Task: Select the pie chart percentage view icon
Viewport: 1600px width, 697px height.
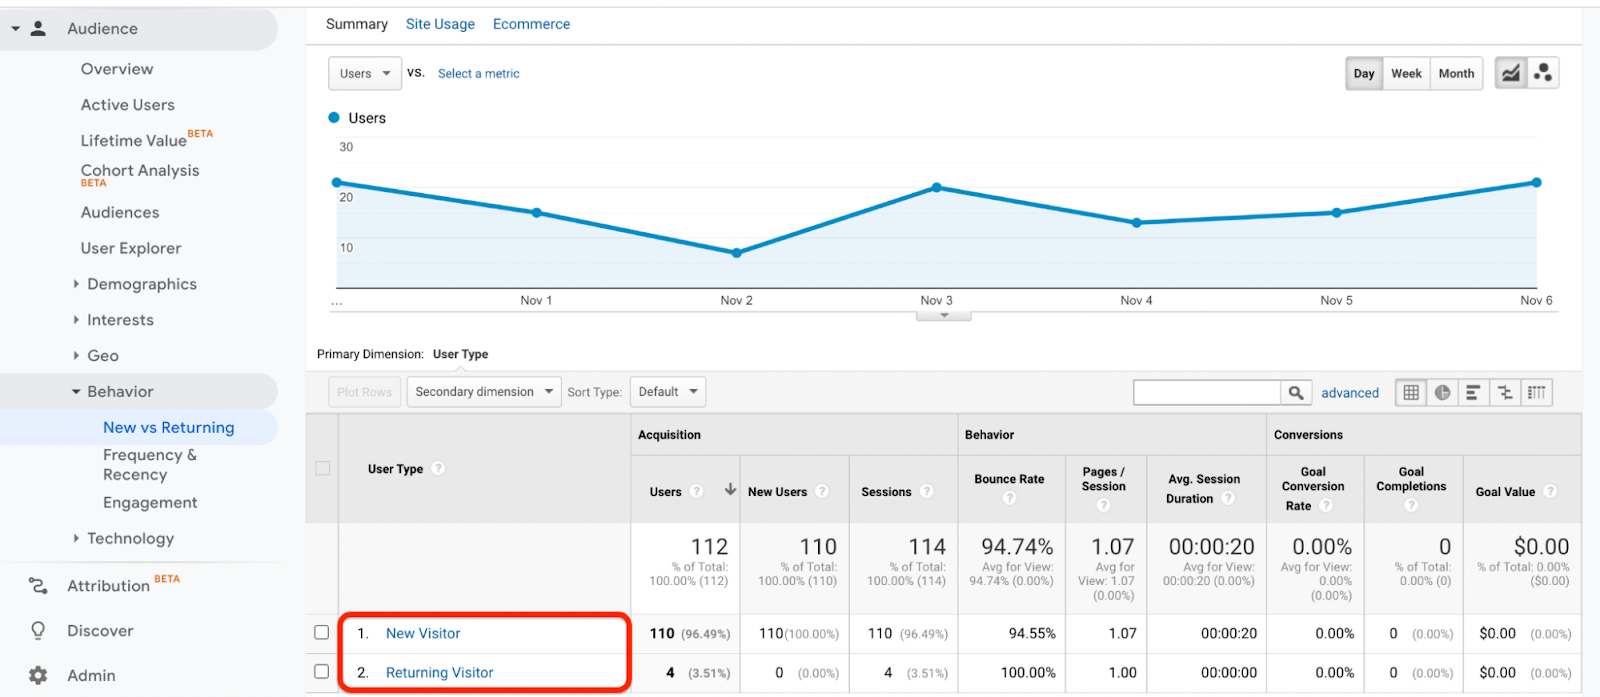Action: click(1442, 393)
